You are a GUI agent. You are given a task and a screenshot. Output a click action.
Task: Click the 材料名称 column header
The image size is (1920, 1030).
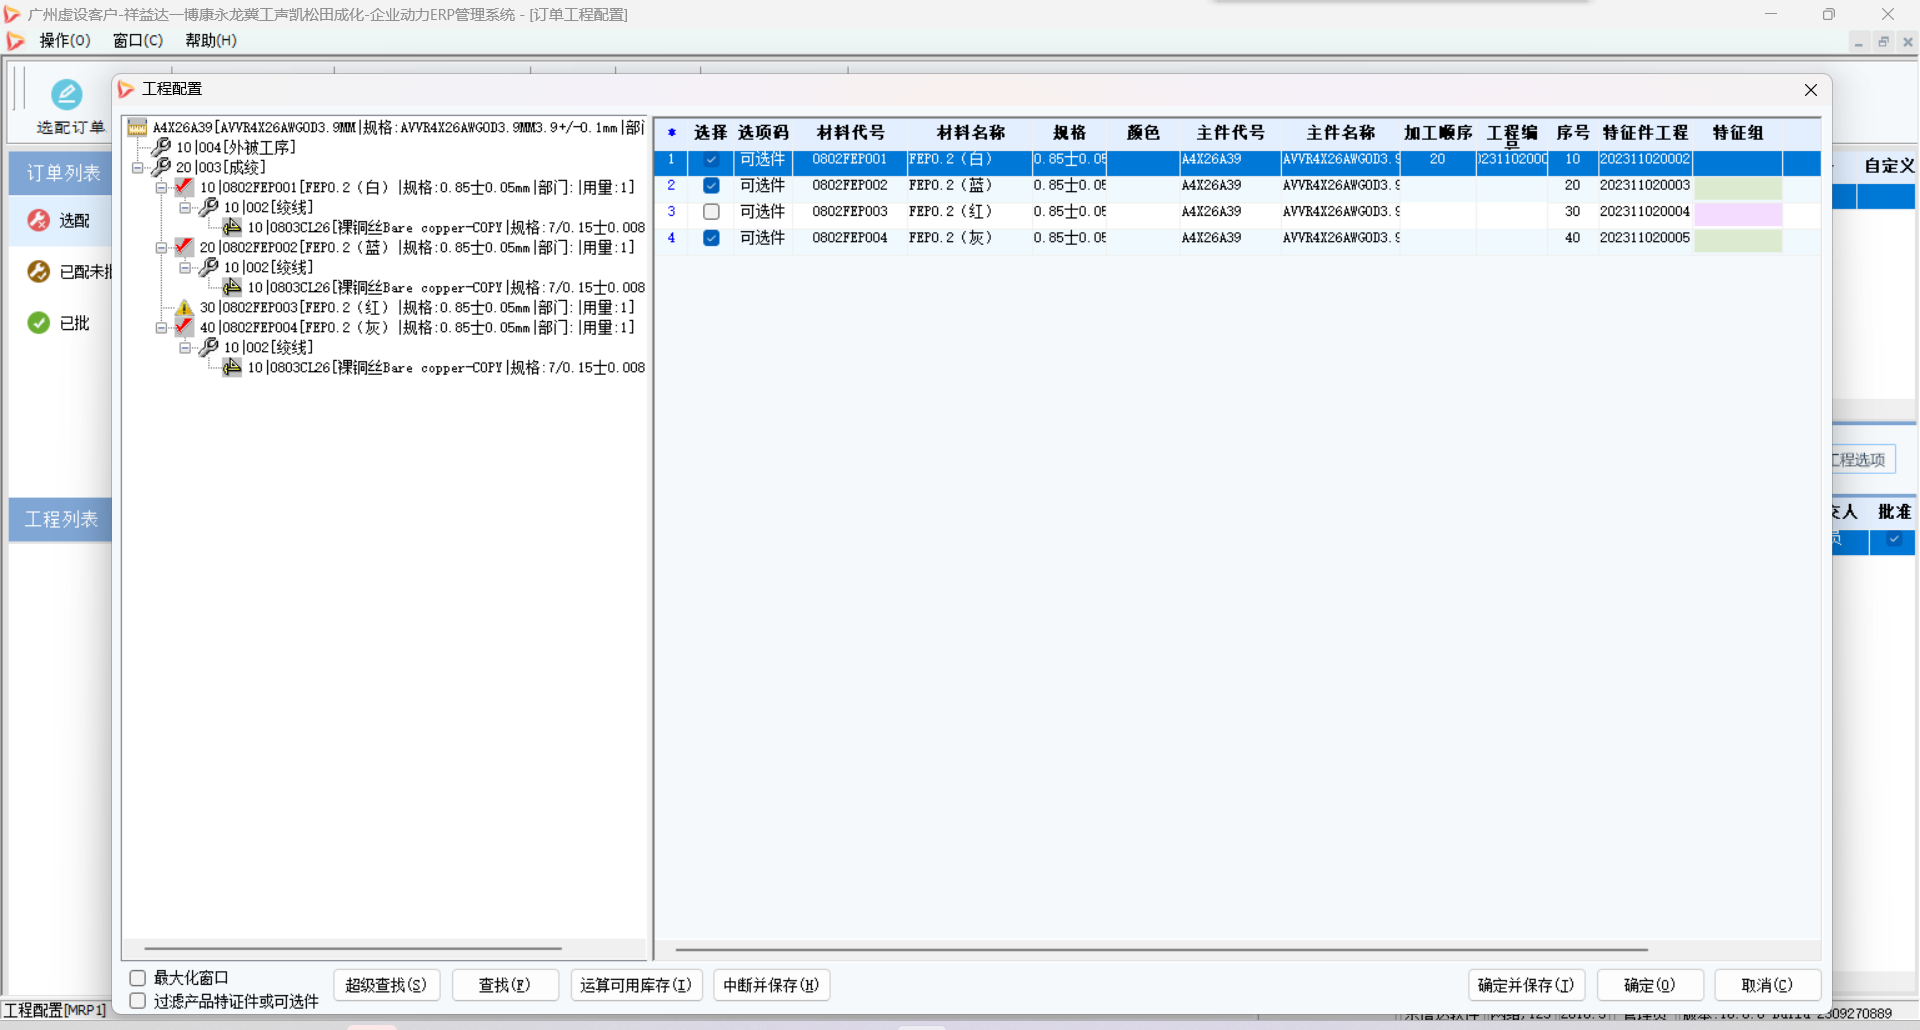[x=970, y=133]
